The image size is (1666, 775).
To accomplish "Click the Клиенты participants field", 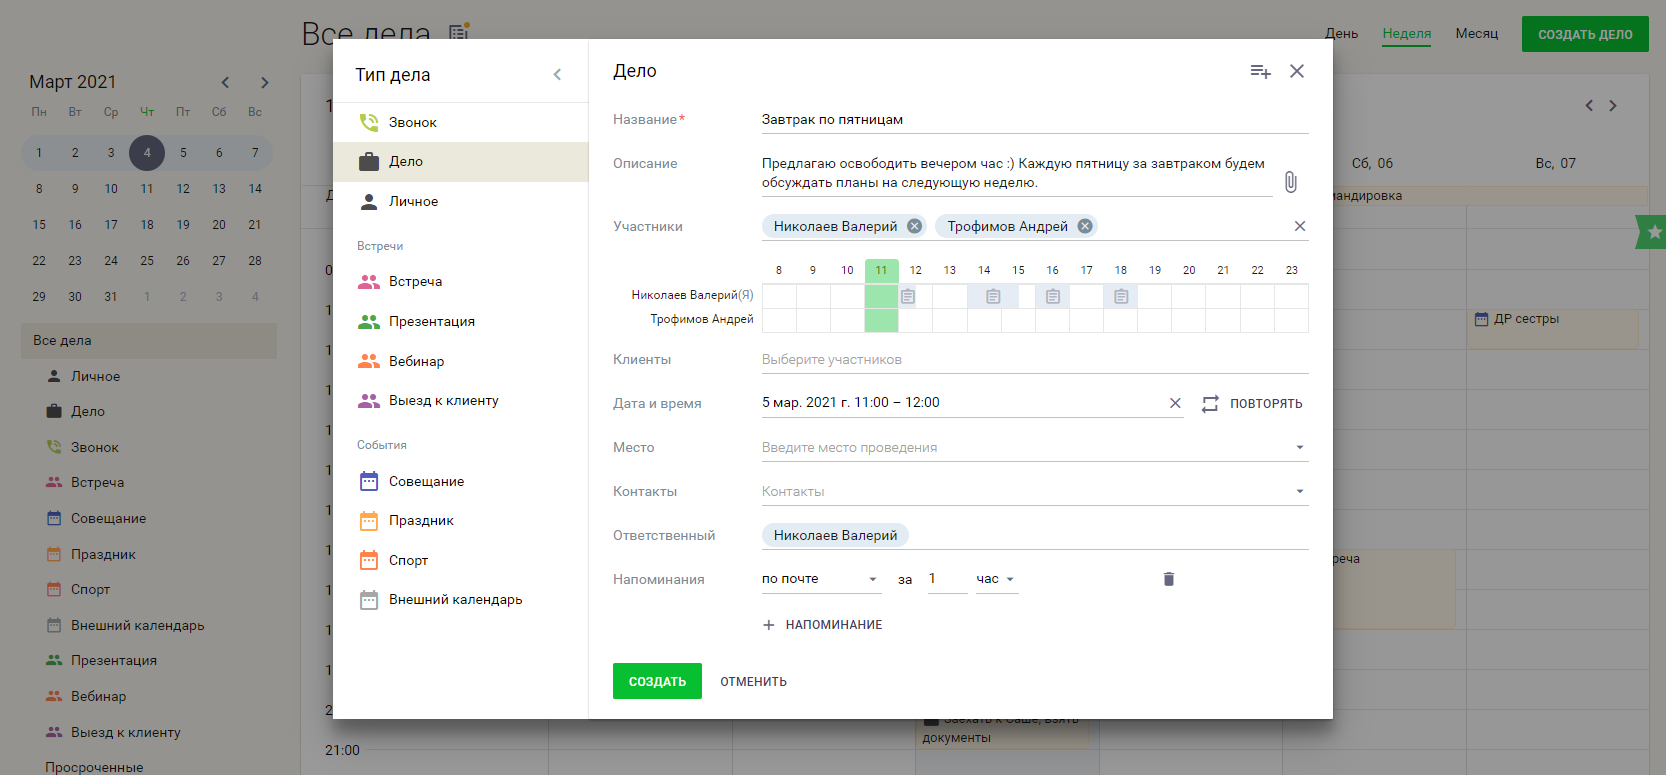I will click(1035, 360).
